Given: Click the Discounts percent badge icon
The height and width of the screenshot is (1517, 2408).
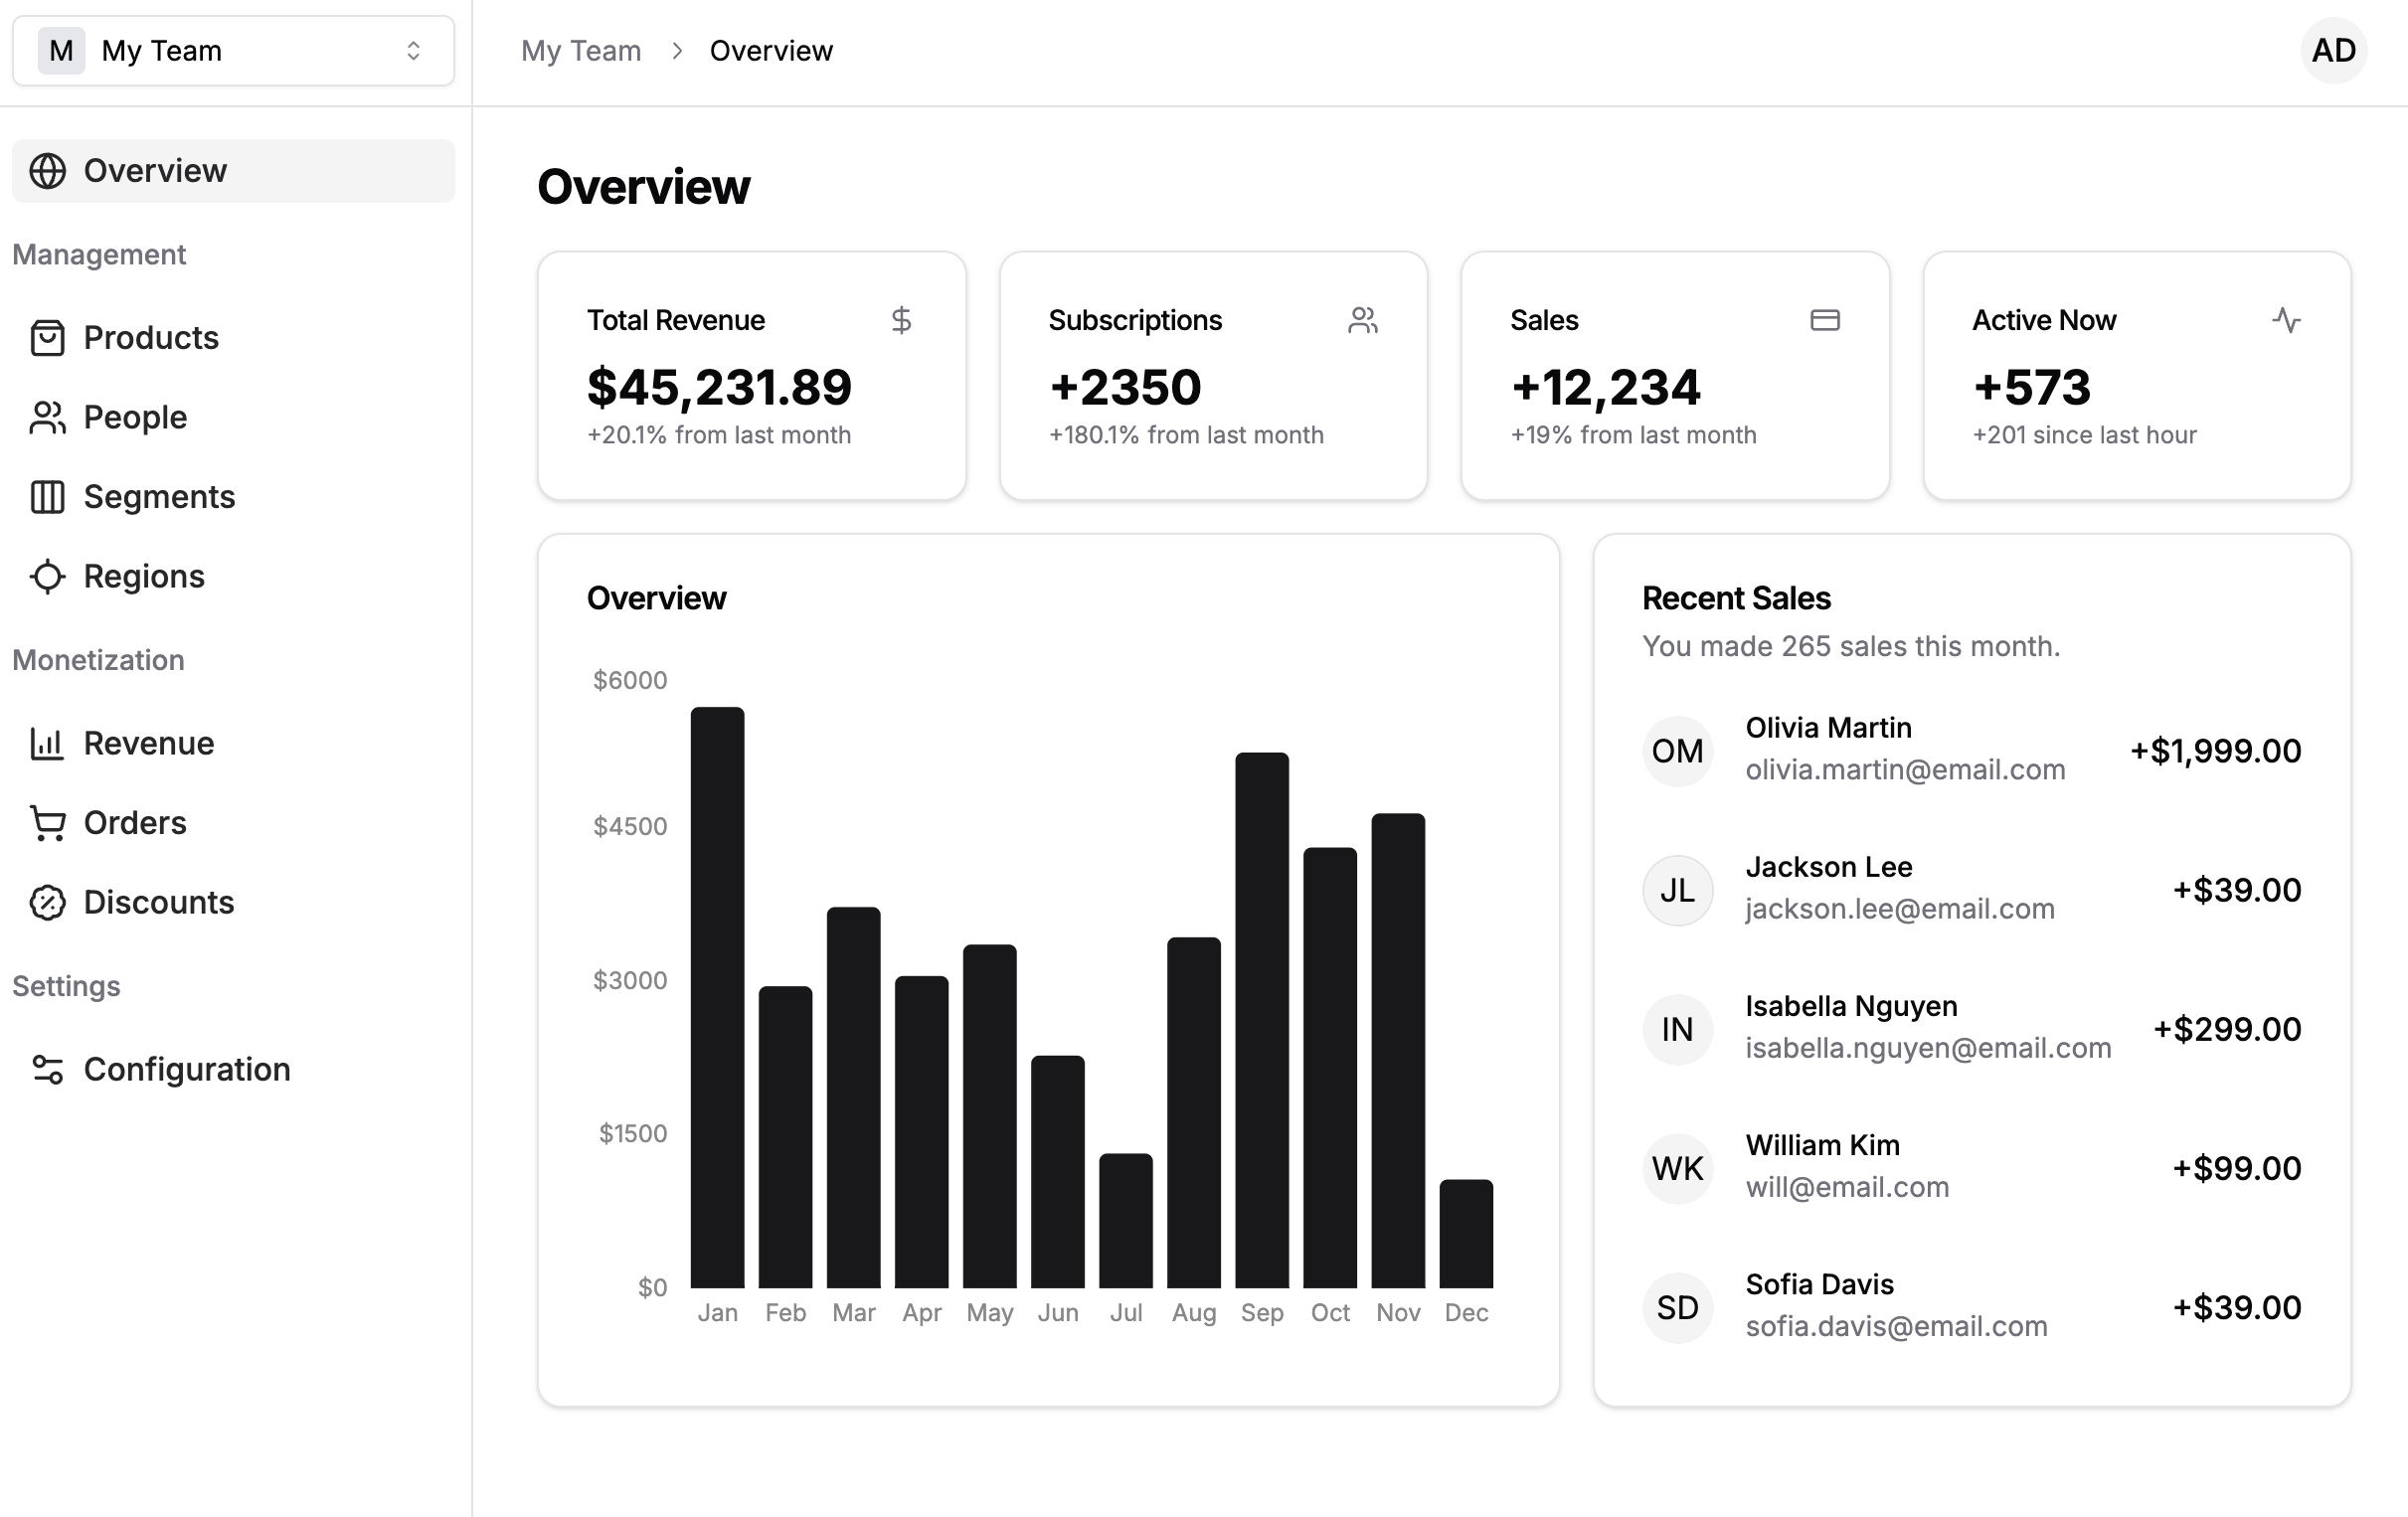Looking at the screenshot, I should [47, 903].
